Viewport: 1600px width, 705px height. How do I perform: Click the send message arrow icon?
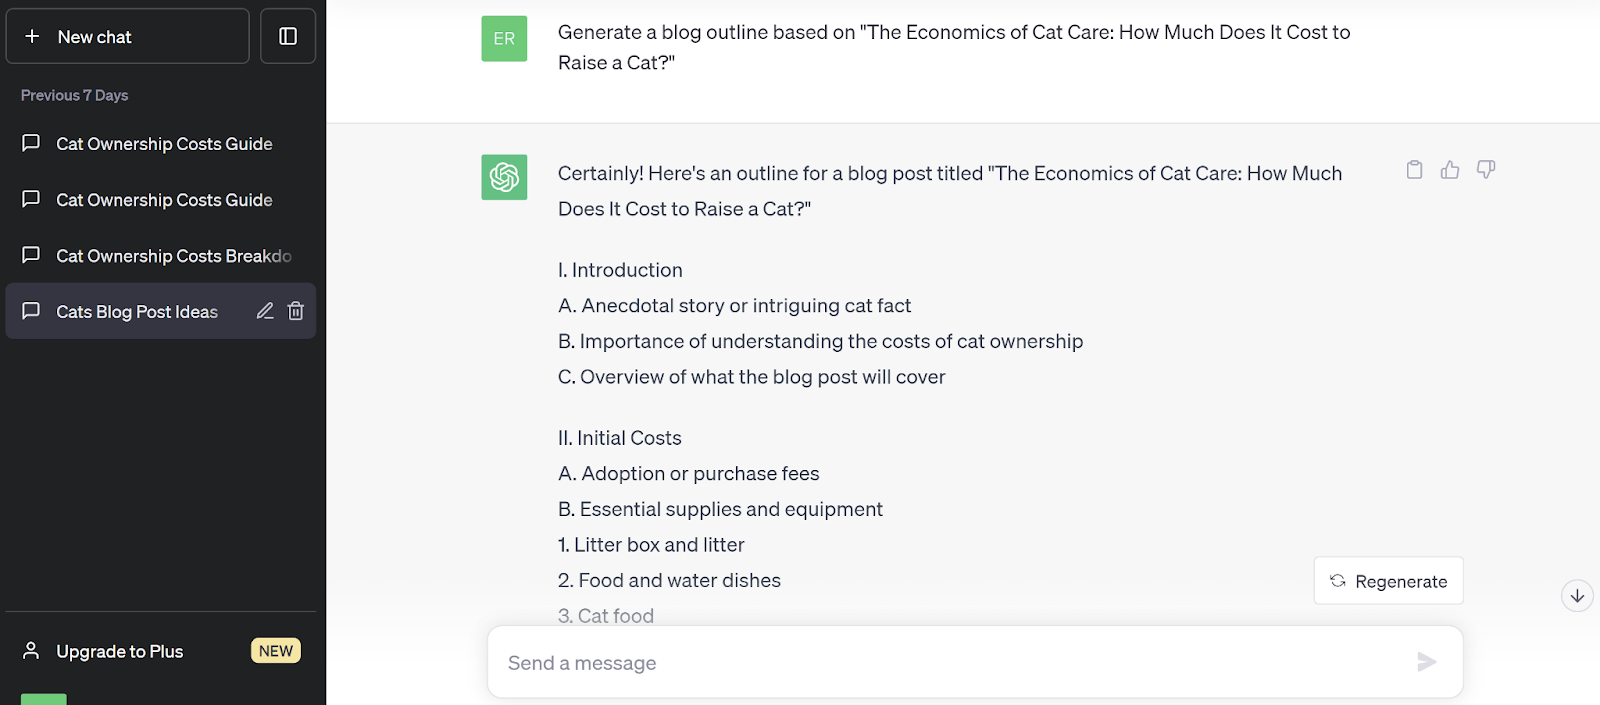(x=1427, y=662)
